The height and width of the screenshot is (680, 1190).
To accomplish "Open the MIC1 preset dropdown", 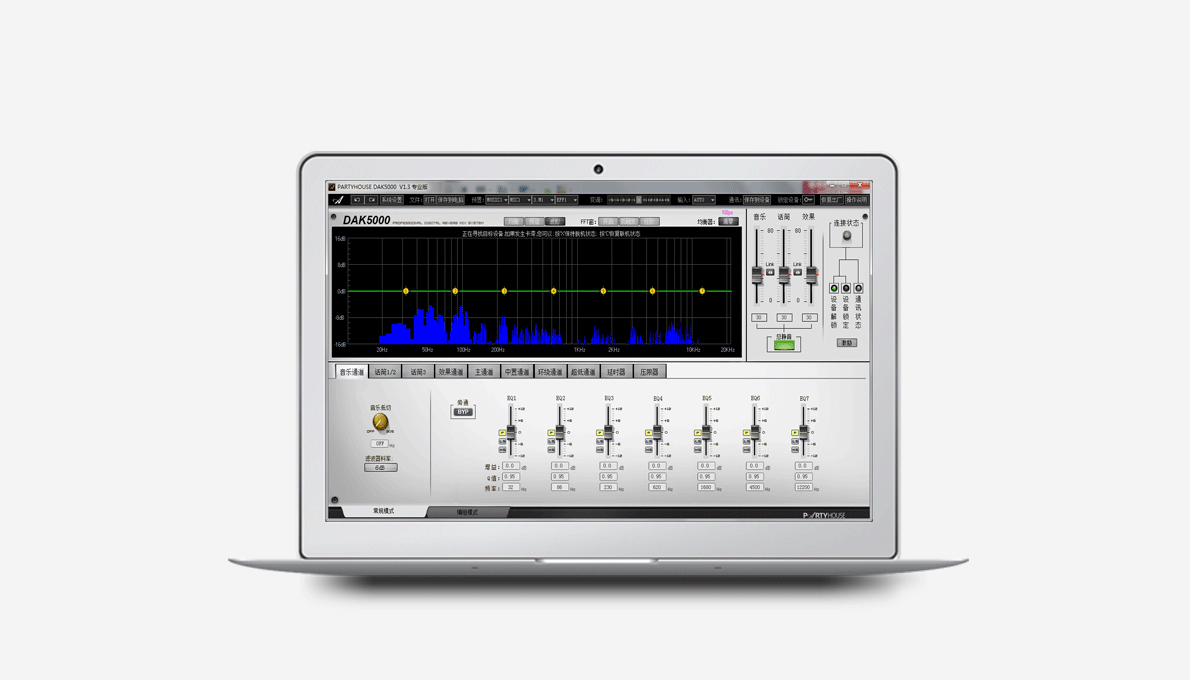I will point(520,200).
